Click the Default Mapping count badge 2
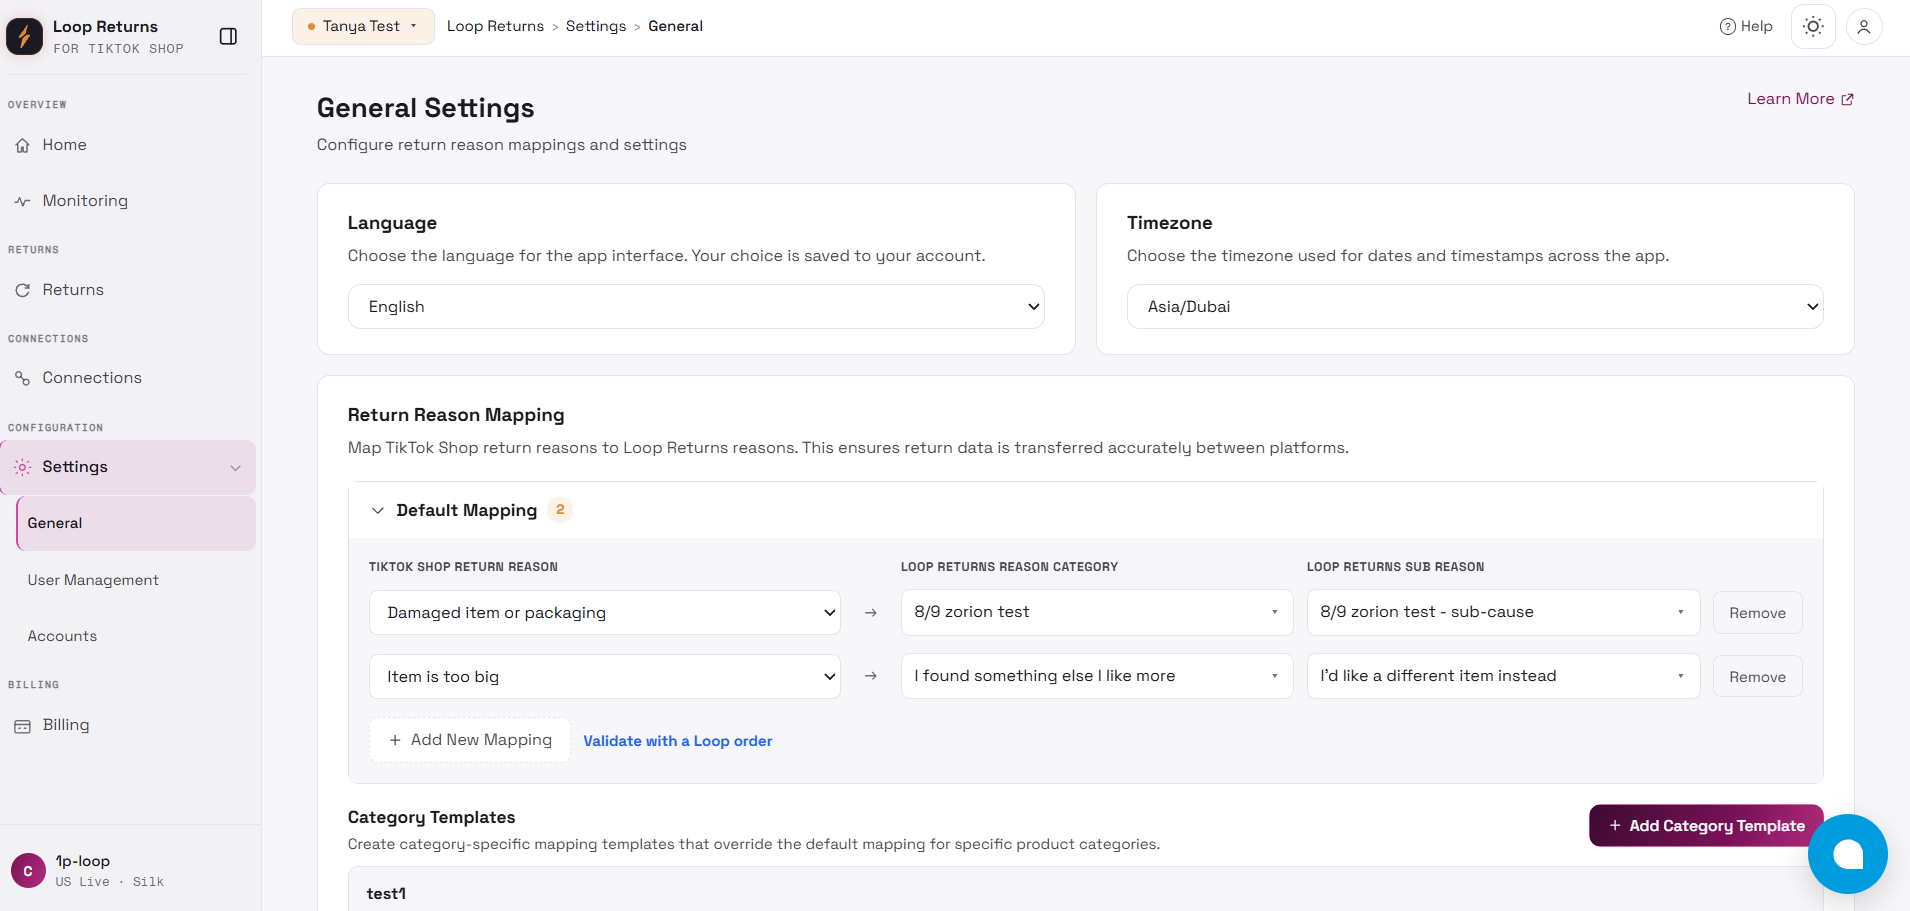This screenshot has height=911, width=1910. click(560, 510)
